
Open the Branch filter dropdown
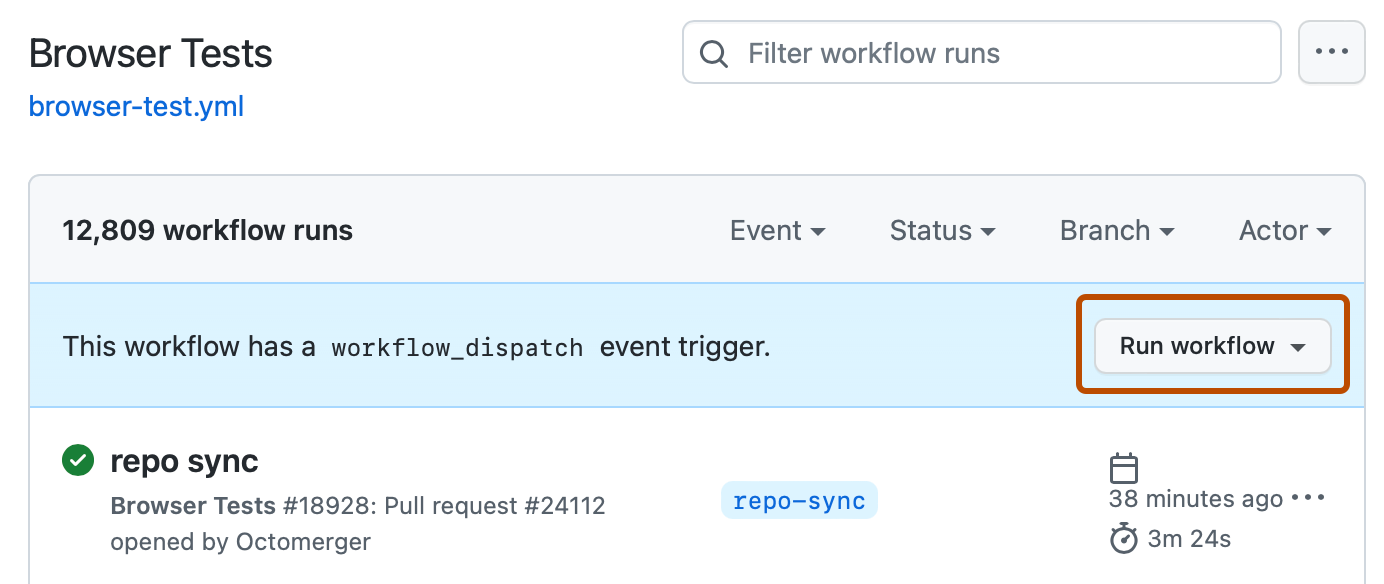(x=1116, y=230)
